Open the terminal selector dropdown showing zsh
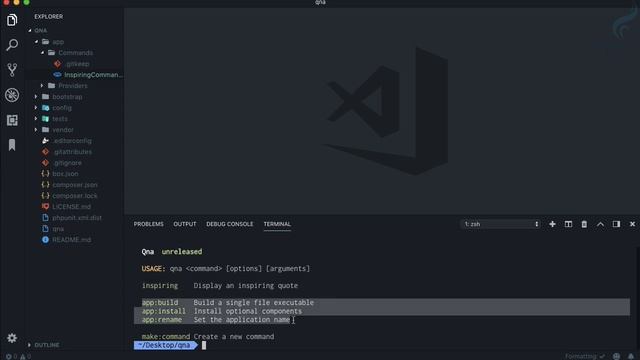640x360 pixels. point(501,224)
